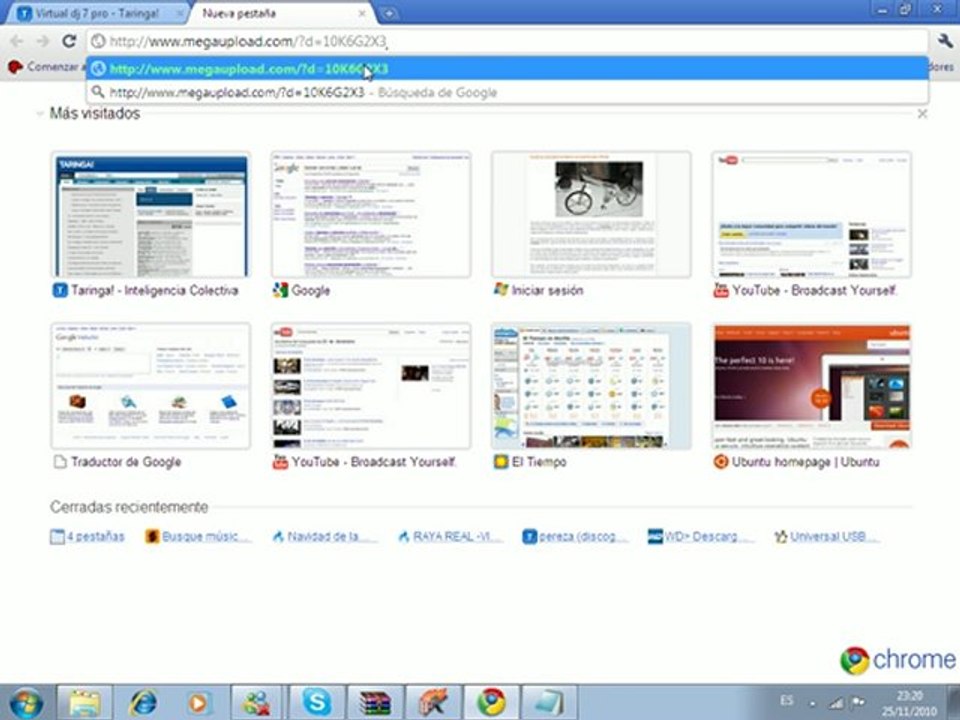This screenshot has height=720, width=960.
Task: Close the Virtual dj 7 pro tab
Action: coord(180,13)
